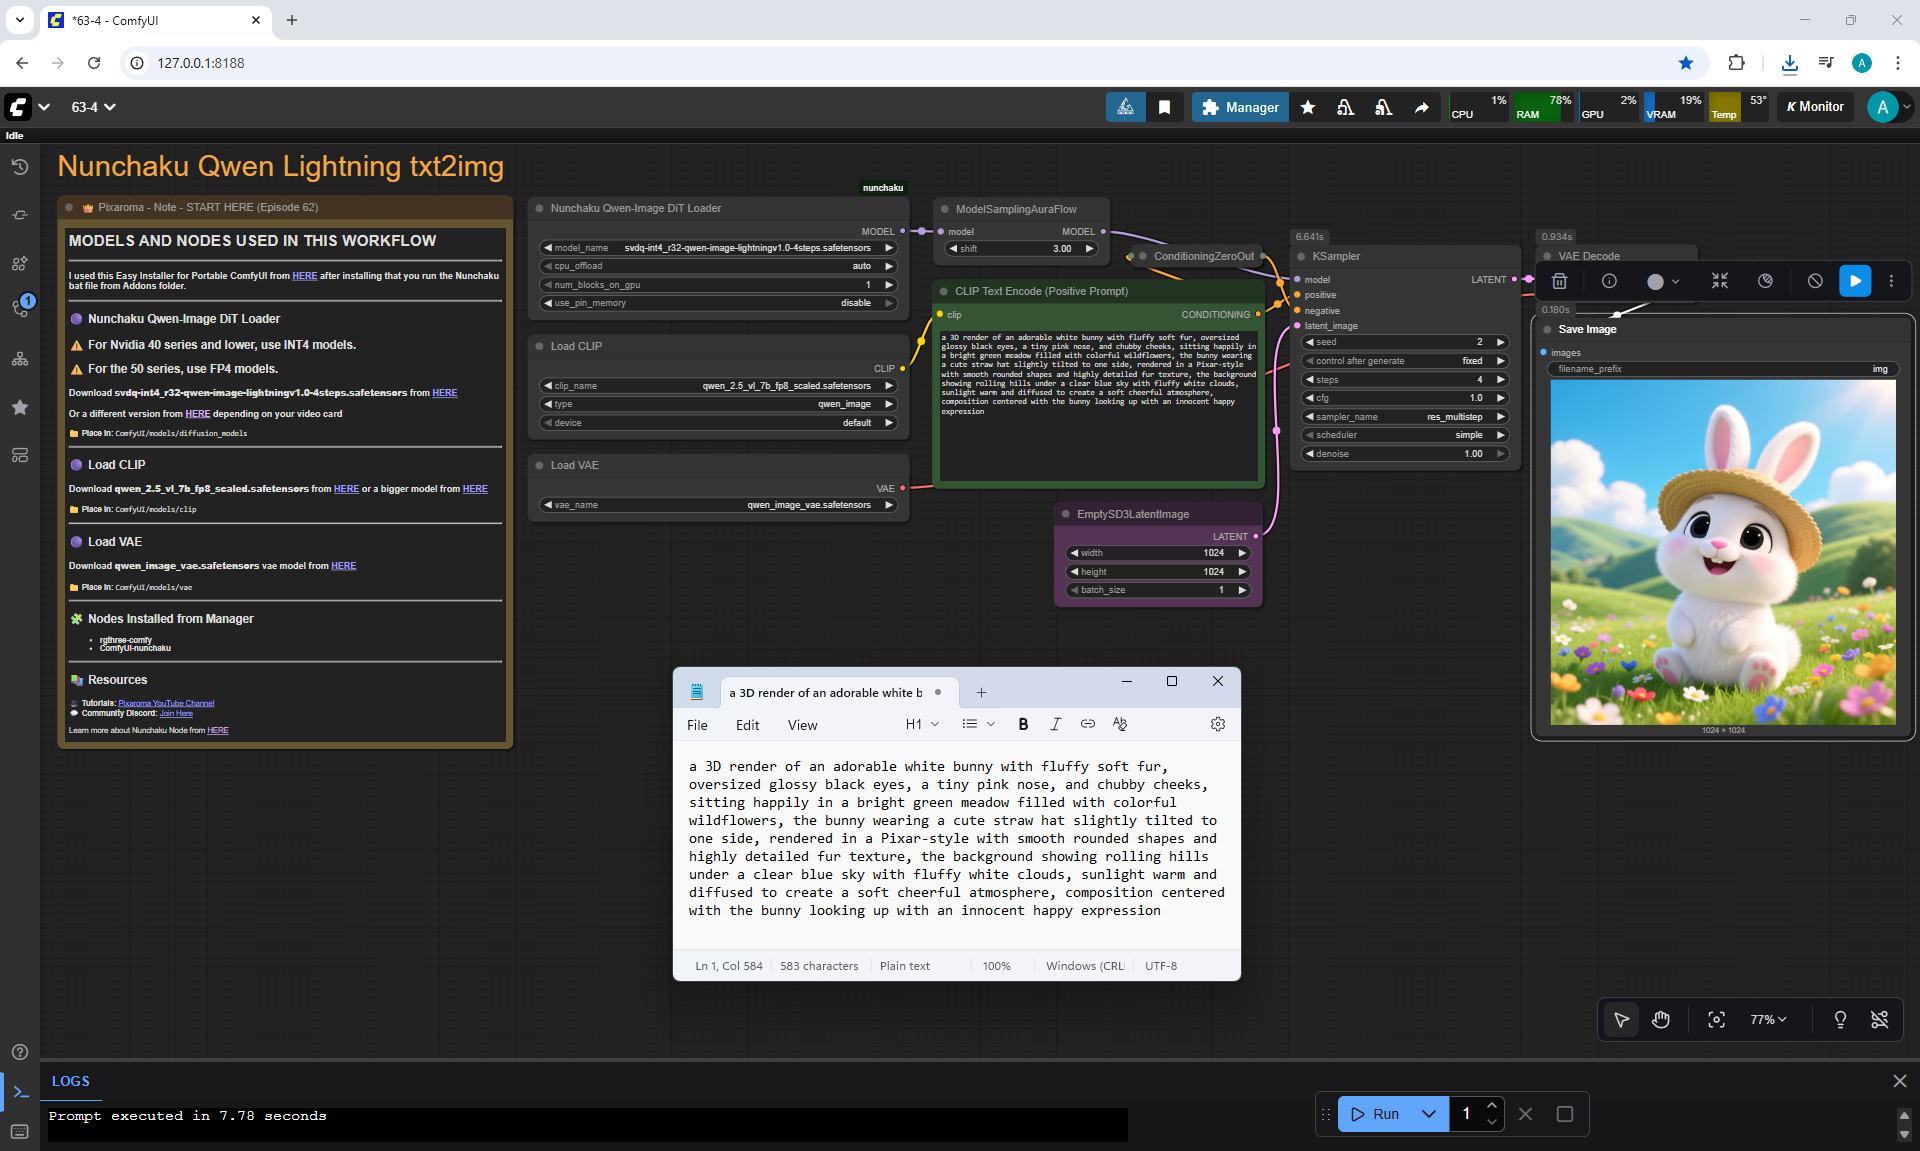1920x1151 pixels.
Task: Toggle the lightbulb canvas option
Action: [1840, 1019]
